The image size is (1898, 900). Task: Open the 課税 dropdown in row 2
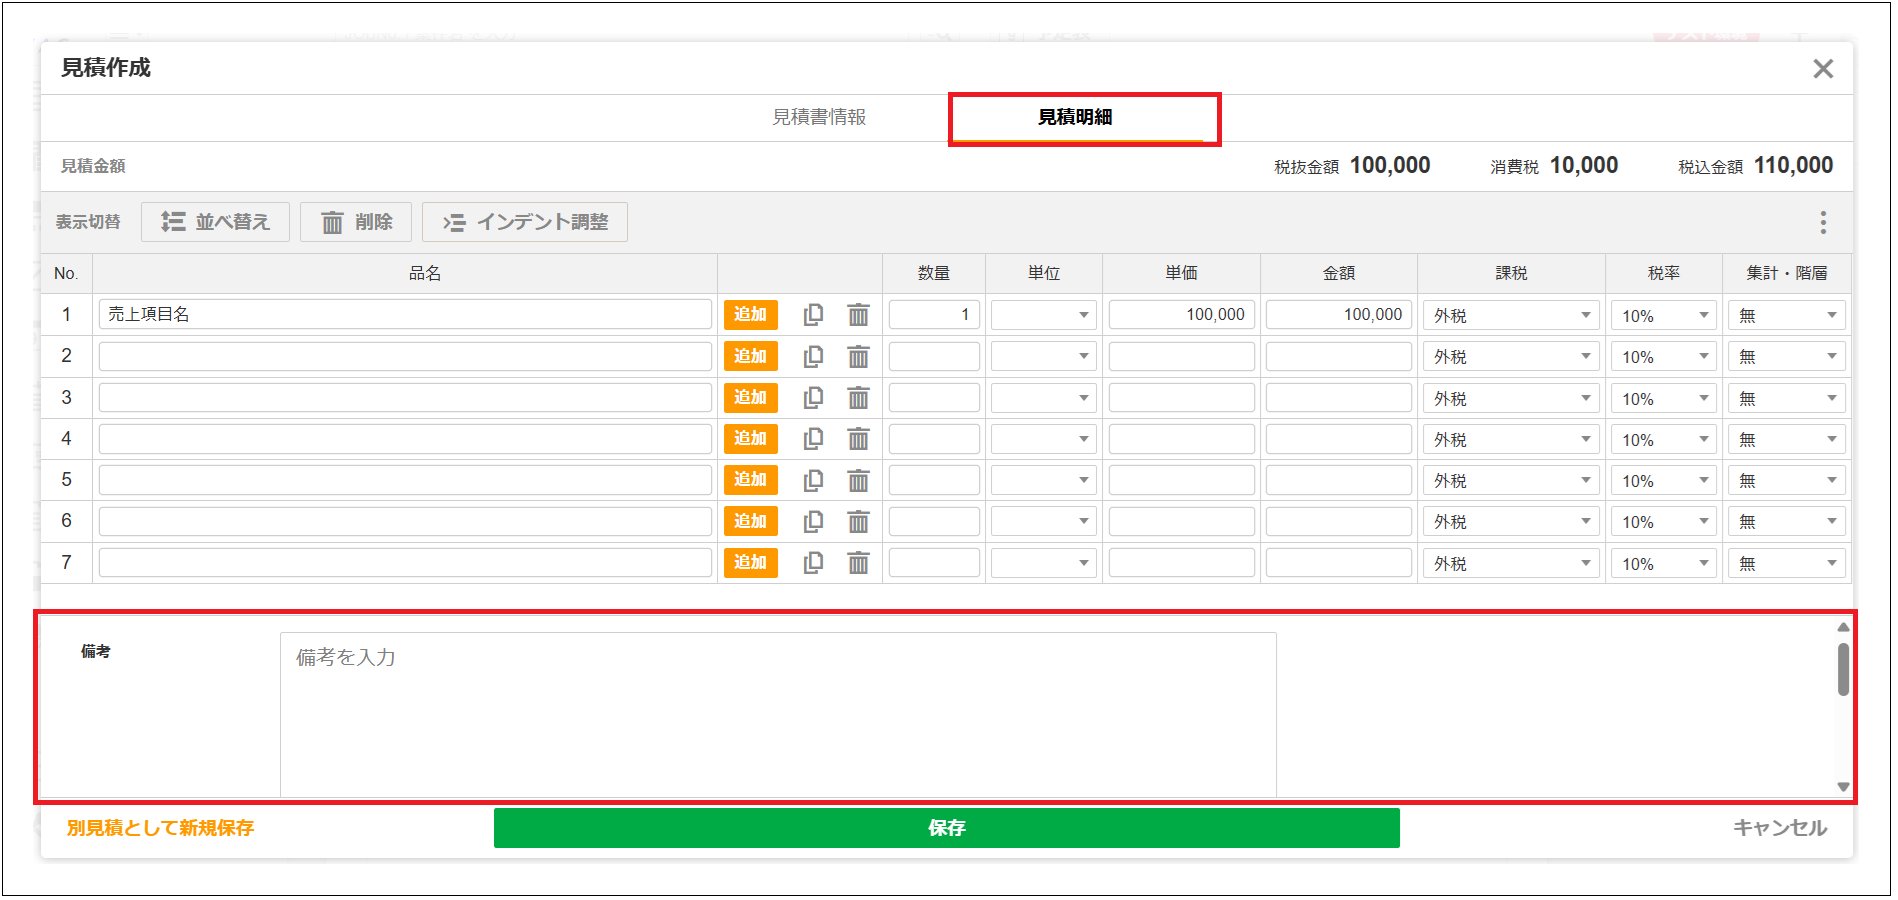[1511, 356]
